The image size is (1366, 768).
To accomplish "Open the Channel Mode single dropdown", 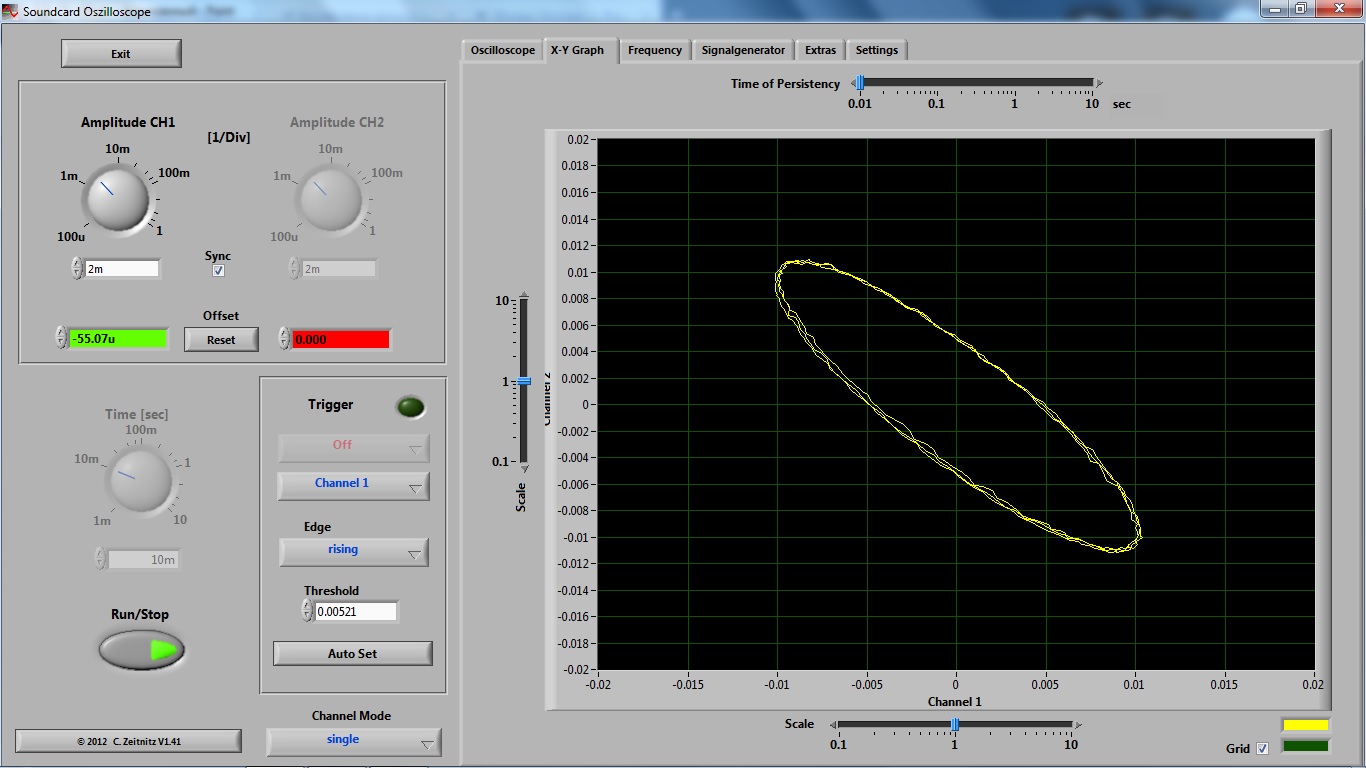I will [x=353, y=741].
